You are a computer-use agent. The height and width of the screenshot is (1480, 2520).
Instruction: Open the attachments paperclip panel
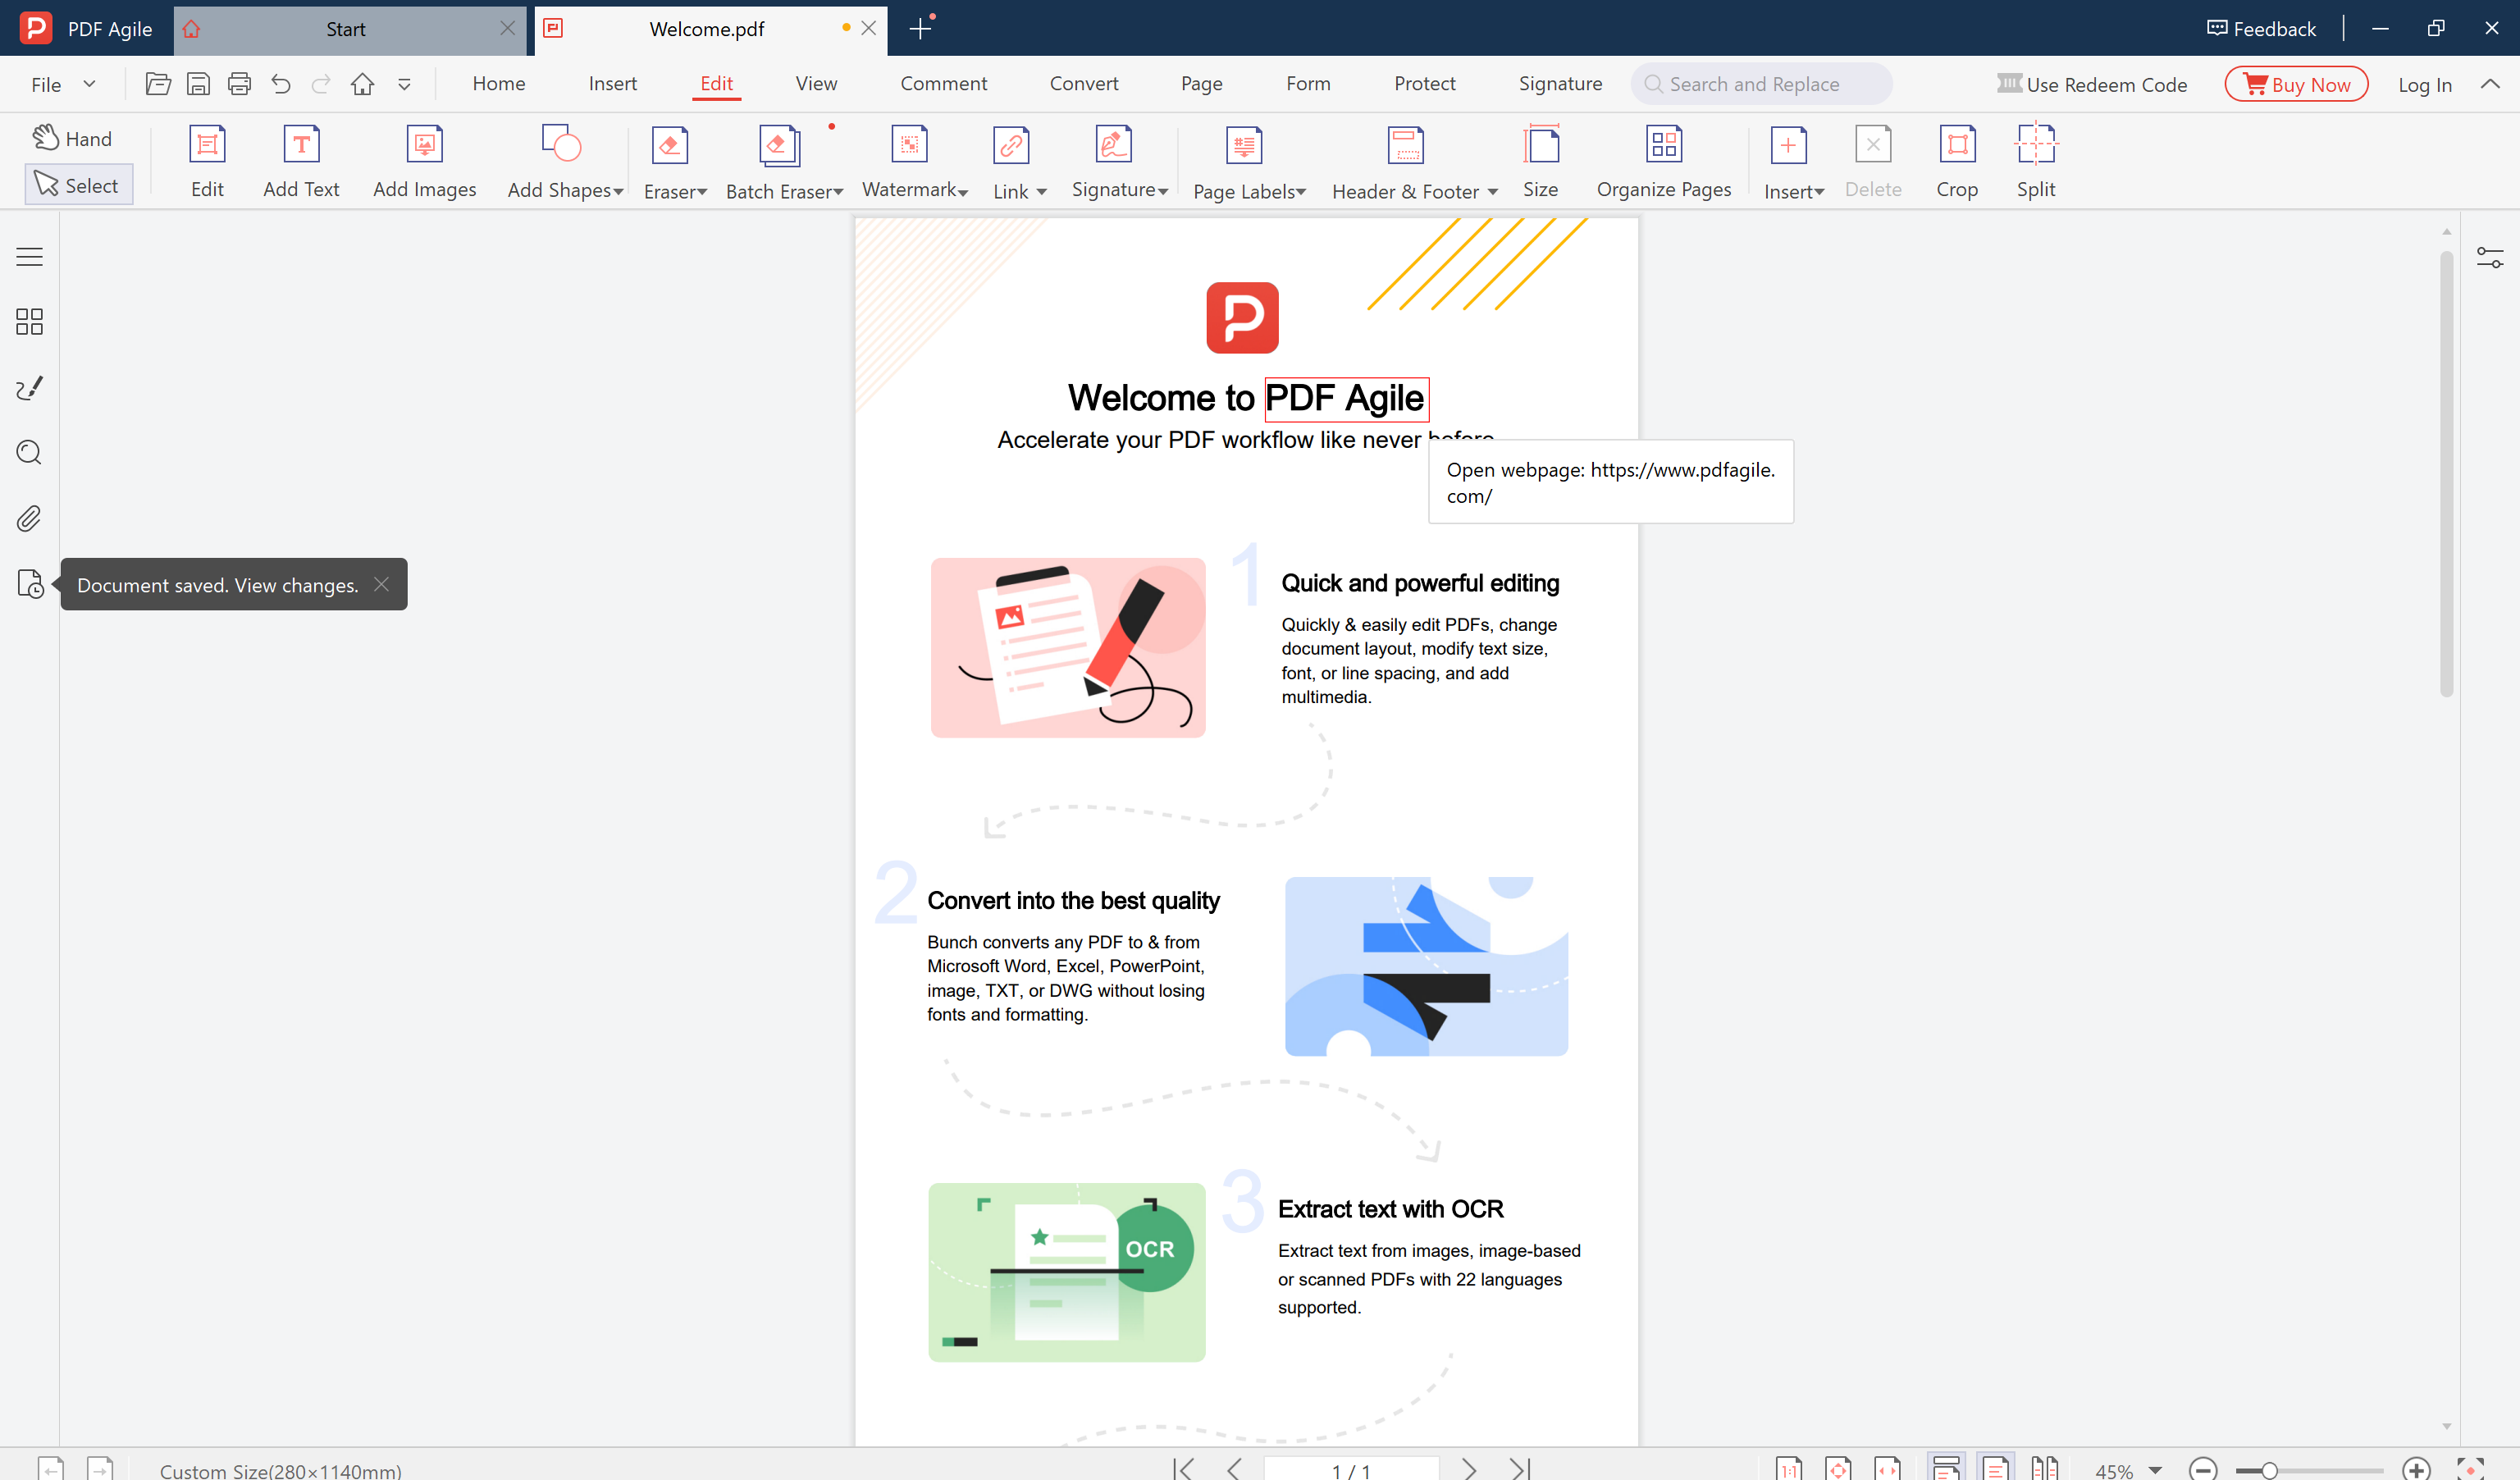(30, 518)
